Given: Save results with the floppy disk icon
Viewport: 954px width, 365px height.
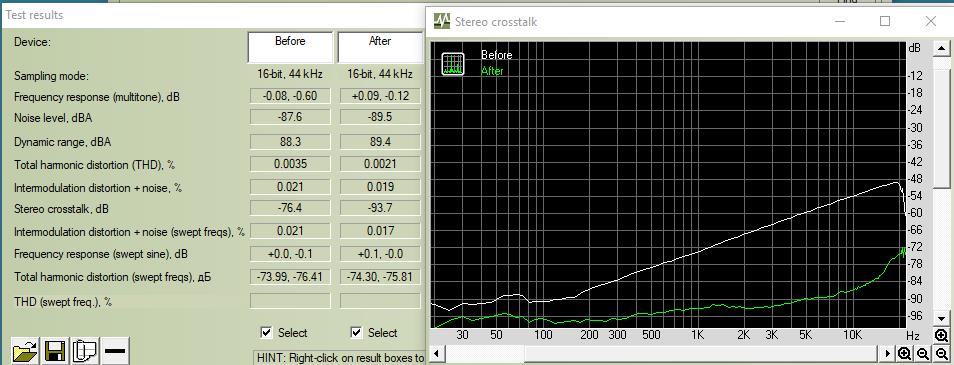Looking at the screenshot, I should [x=55, y=351].
